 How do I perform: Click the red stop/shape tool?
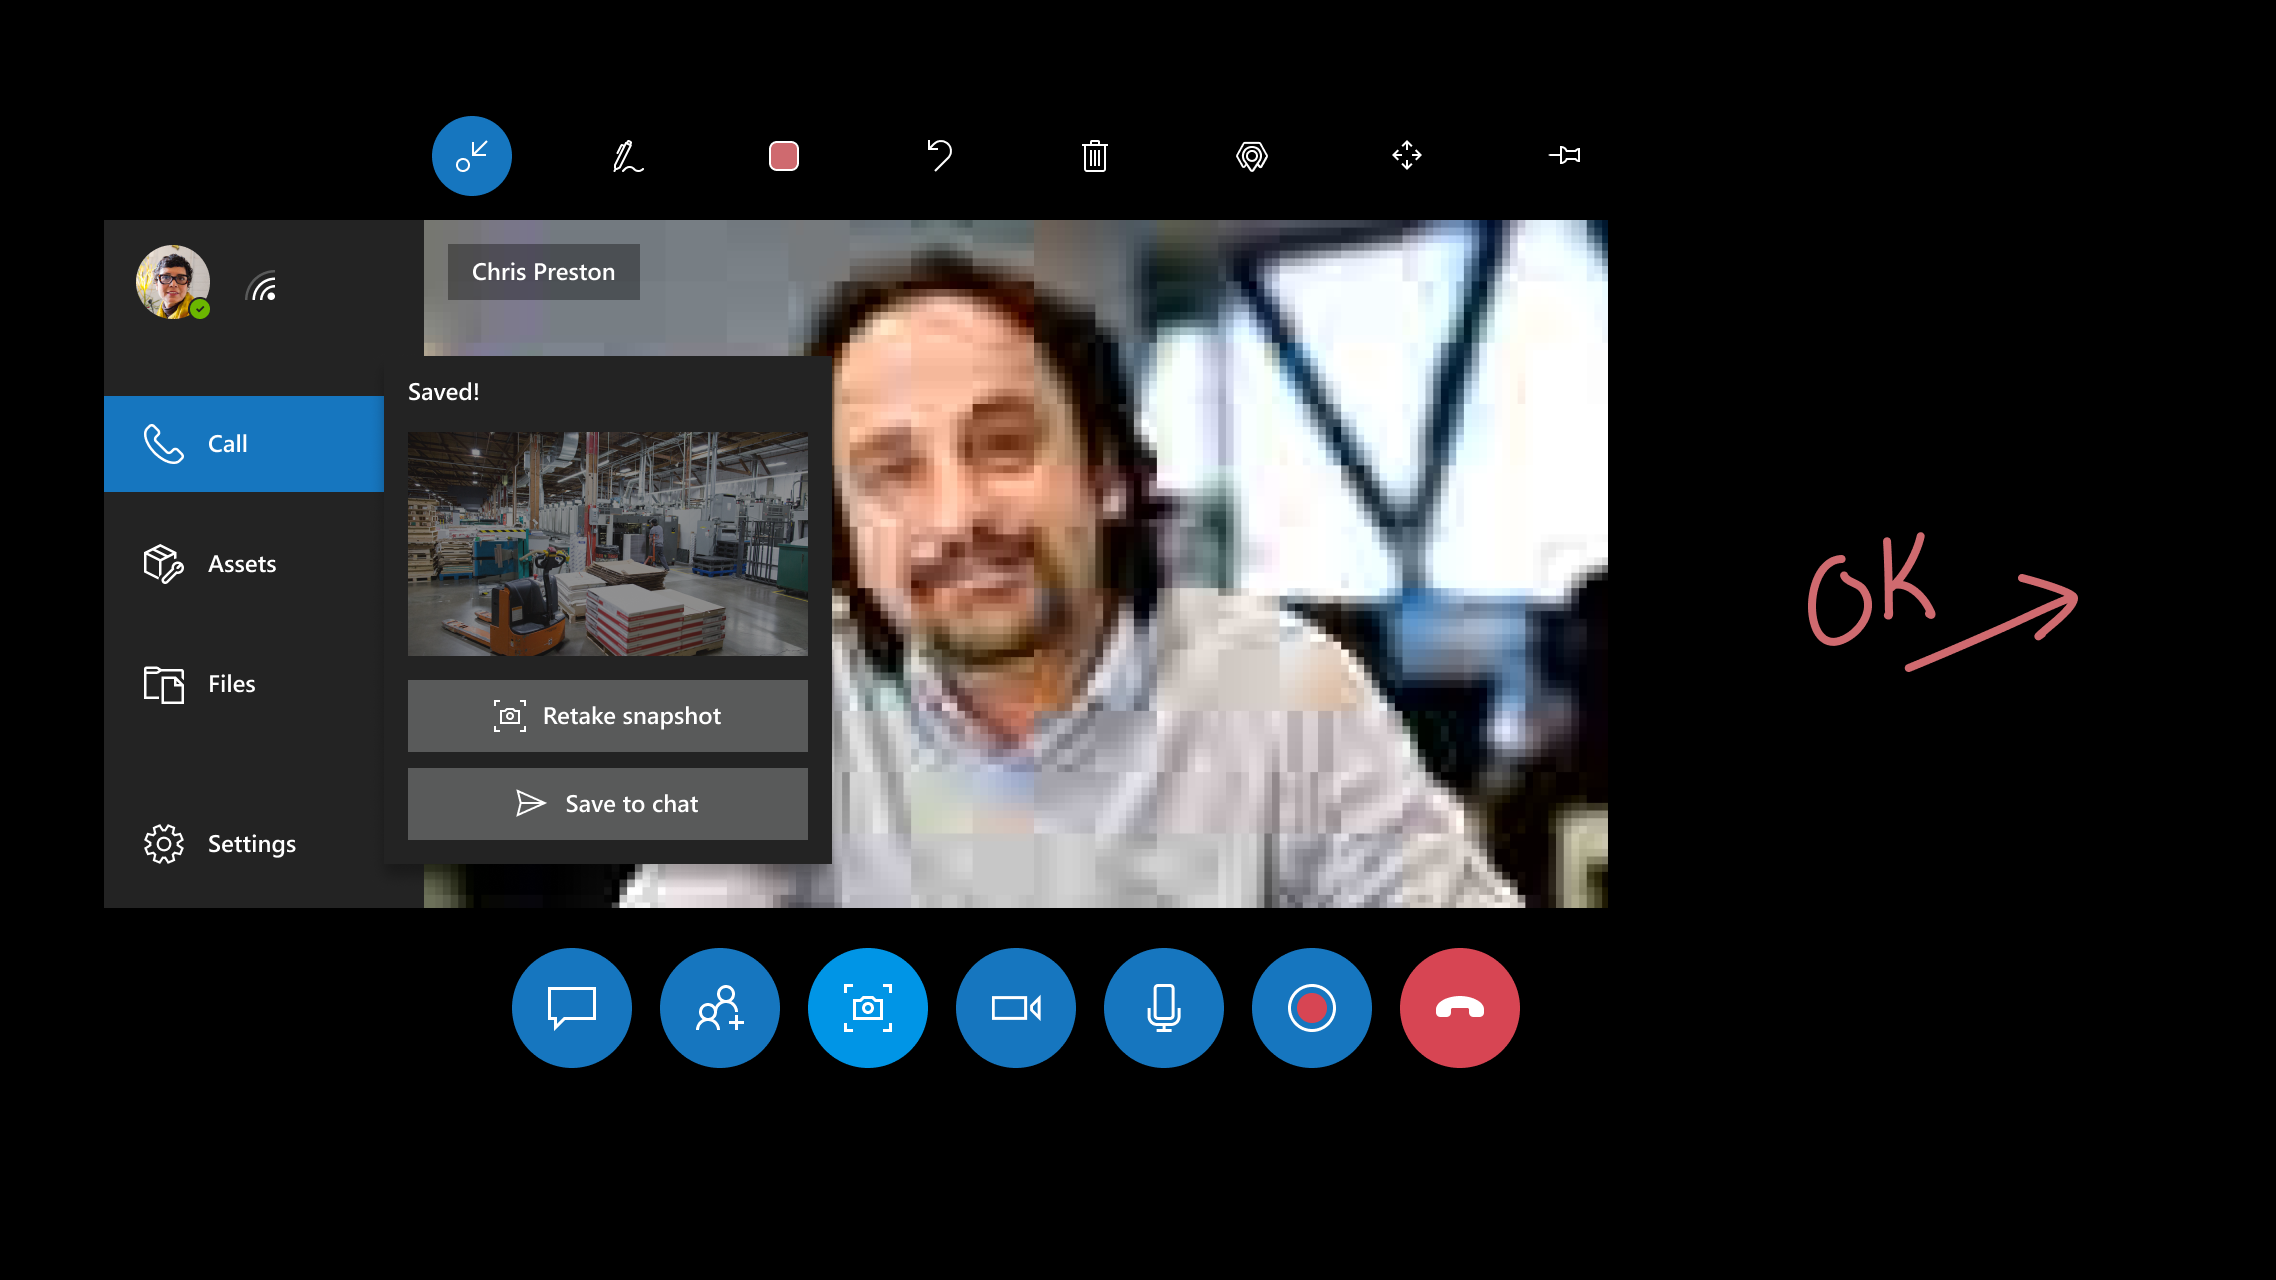783,155
